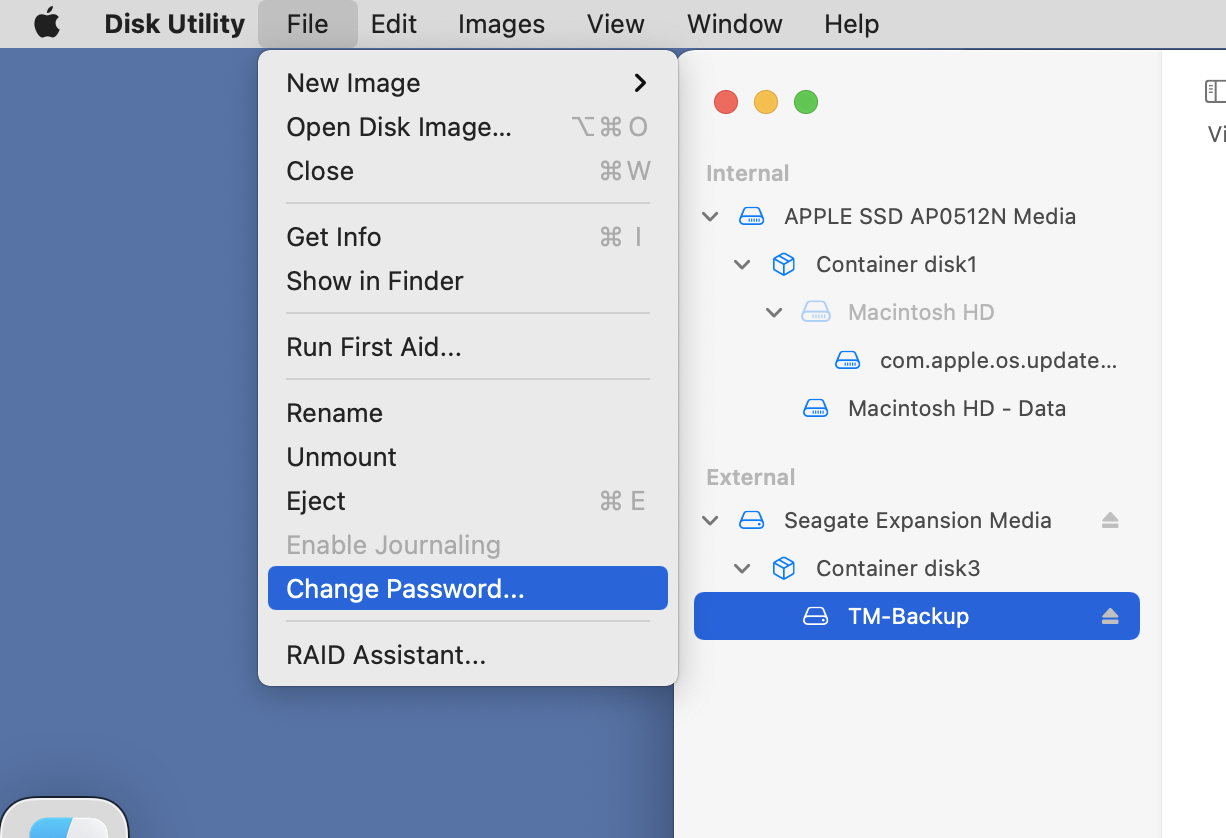Select Container disk3 in sidebar
1226x838 pixels.
[x=917, y=568]
